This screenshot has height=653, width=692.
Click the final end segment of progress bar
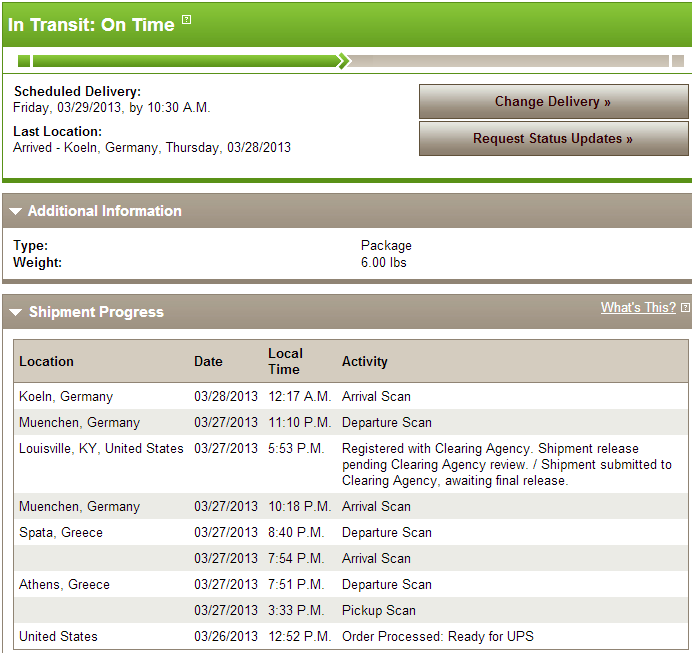(x=678, y=61)
